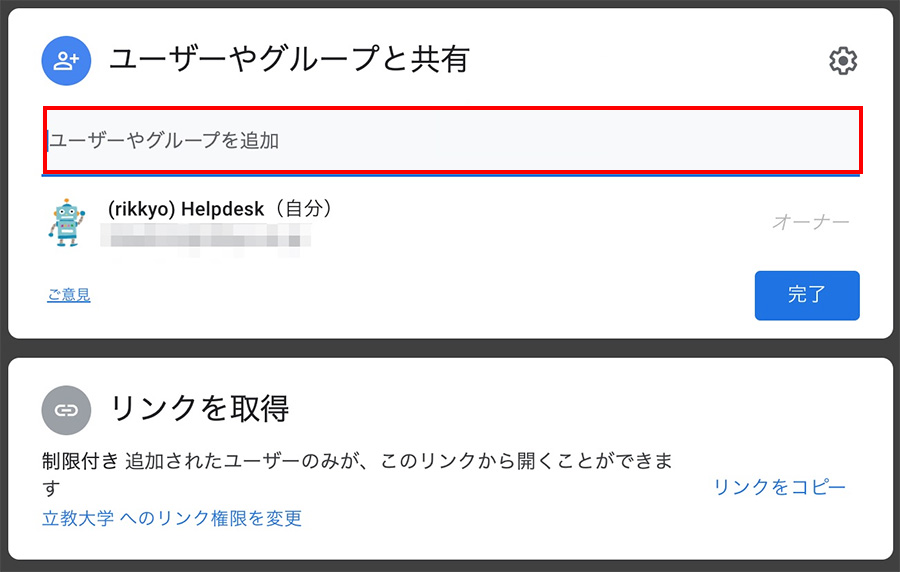
Task: Click empty space left of the 完了 button
Action: coord(422,295)
